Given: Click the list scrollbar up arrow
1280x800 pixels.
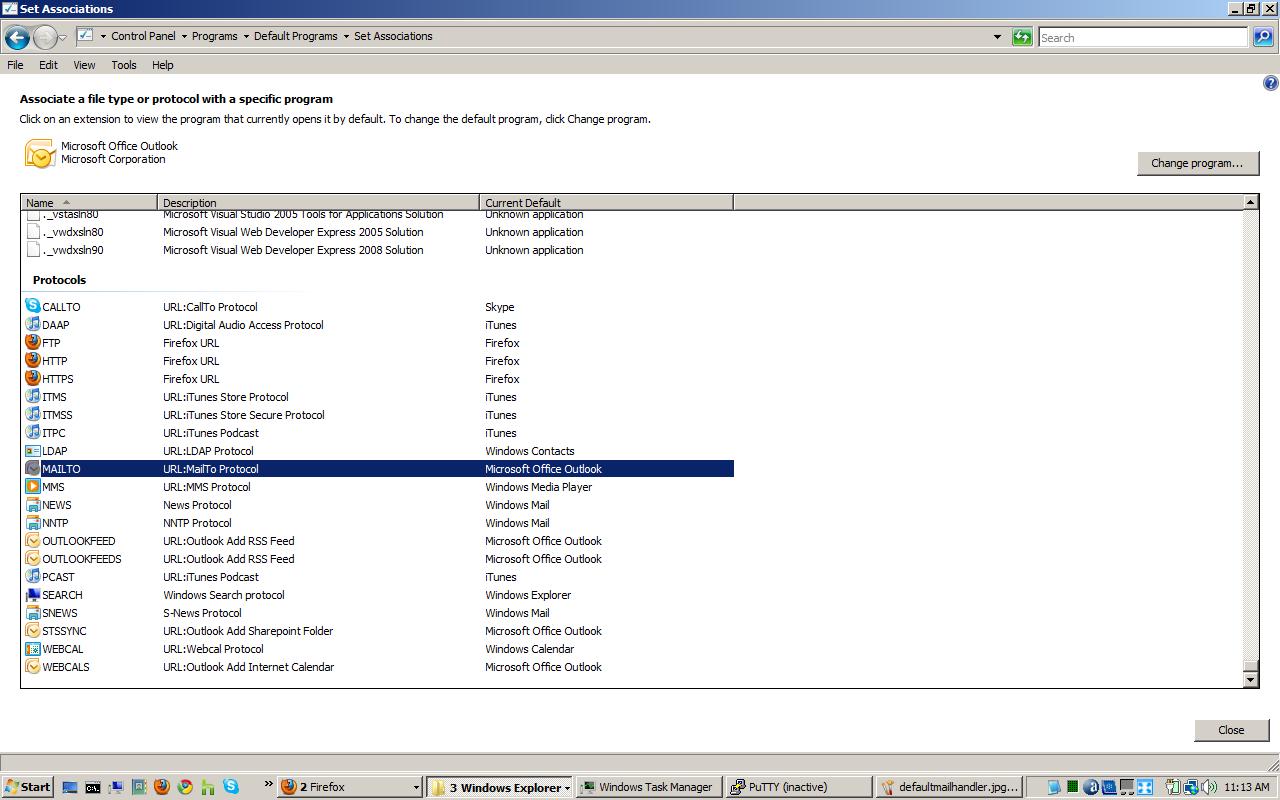Looking at the screenshot, I should [1250, 202].
